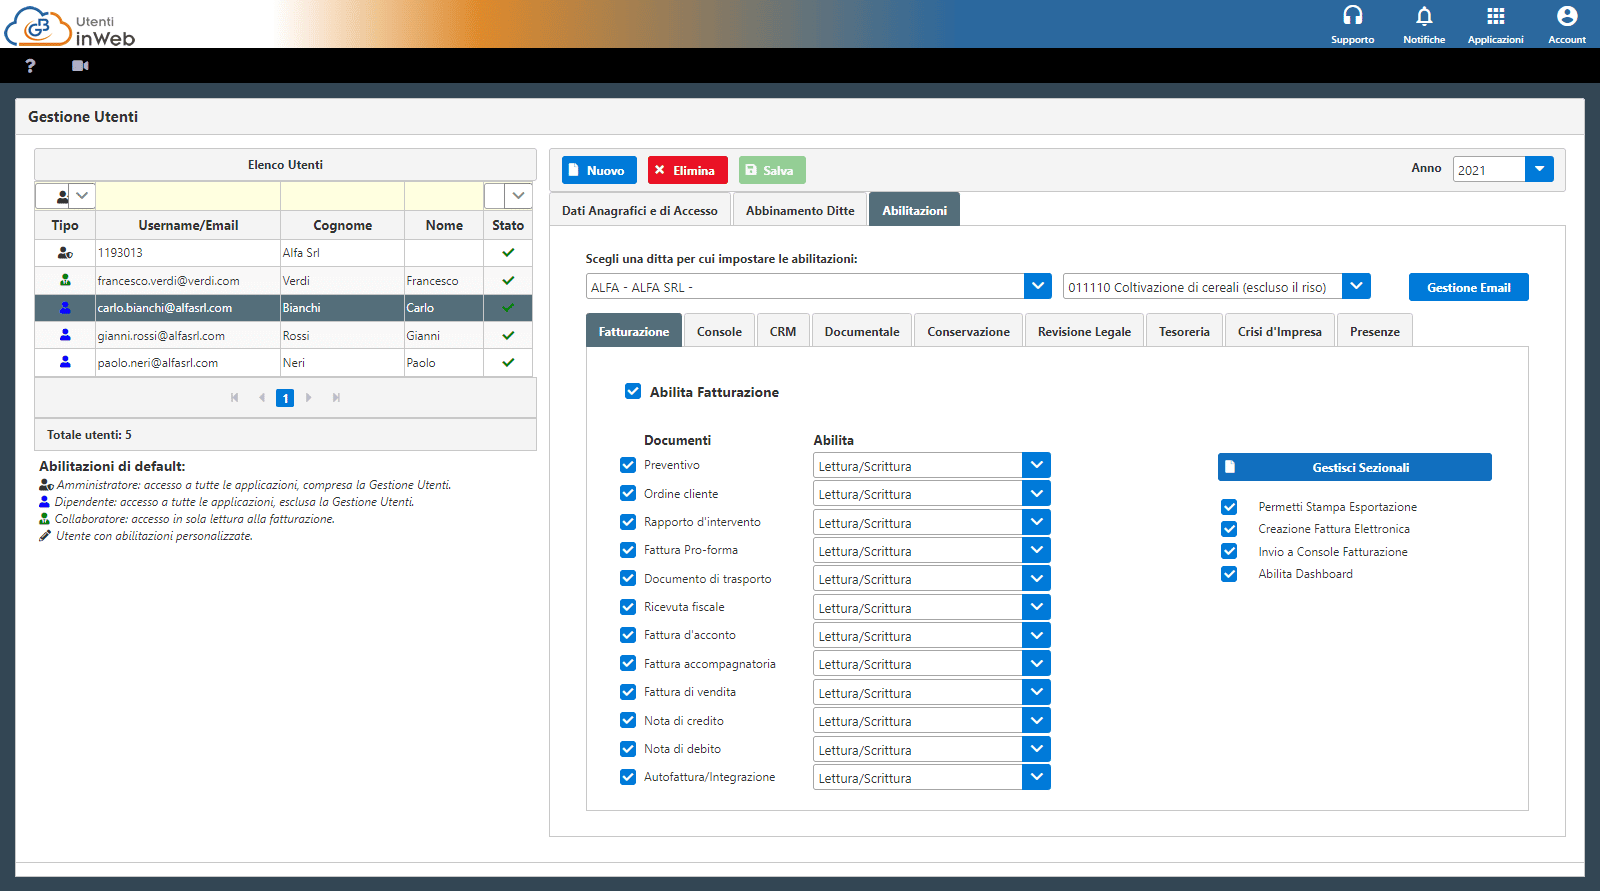Open the Fattura di vendita permission dropdown
The image size is (1600, 891).
(1036, 692)
